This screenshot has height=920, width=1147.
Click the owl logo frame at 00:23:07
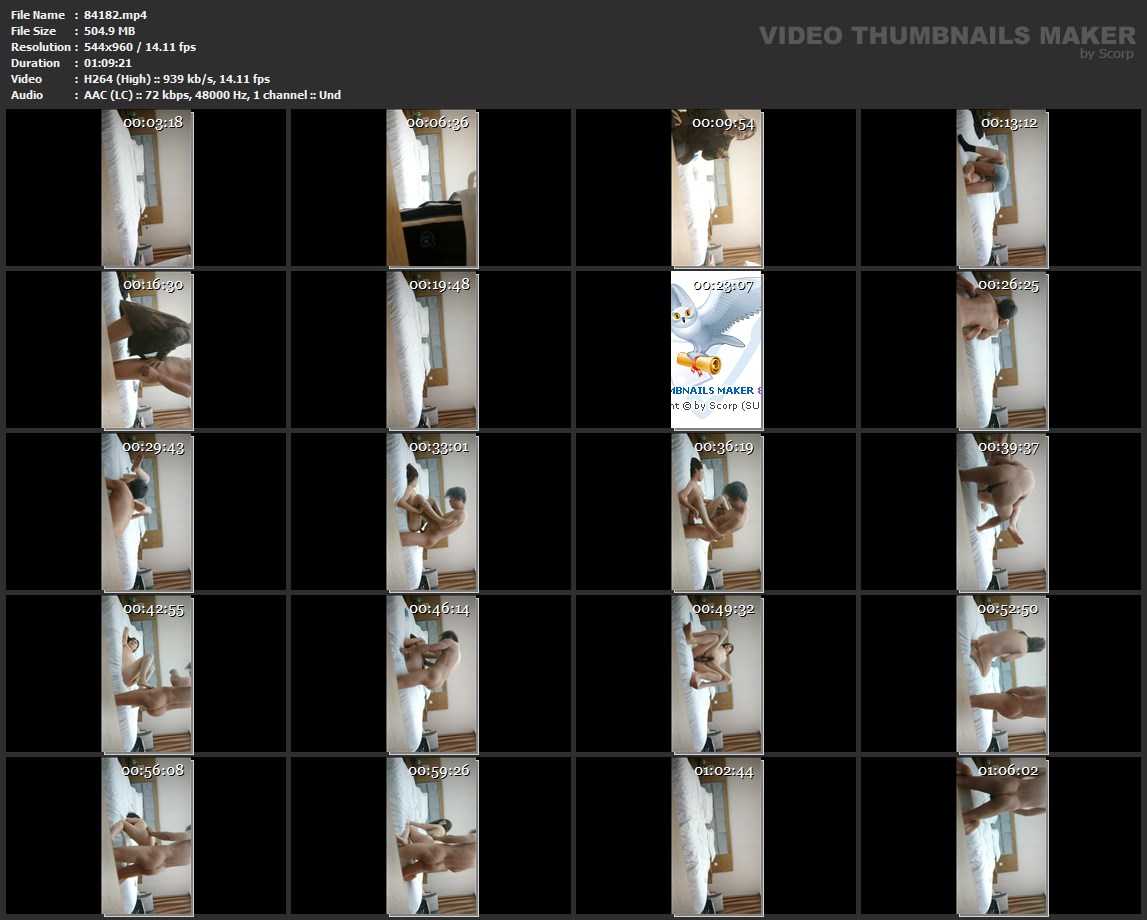(717, 350)
